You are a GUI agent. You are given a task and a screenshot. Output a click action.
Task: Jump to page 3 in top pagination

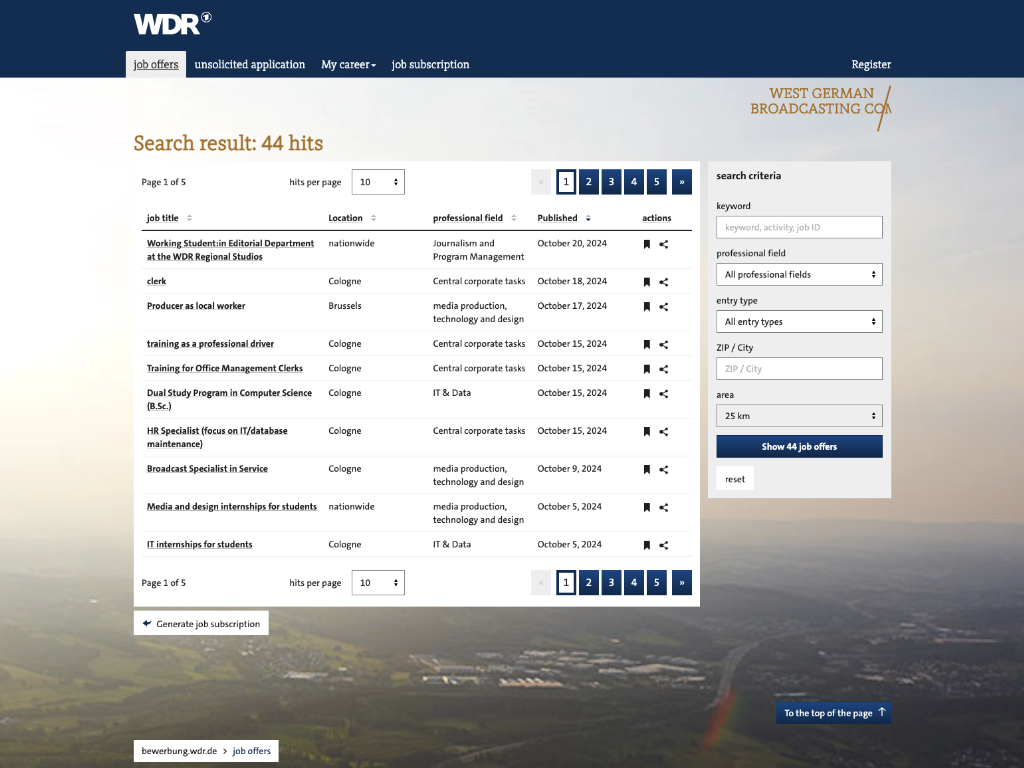(x=611, y=182)
